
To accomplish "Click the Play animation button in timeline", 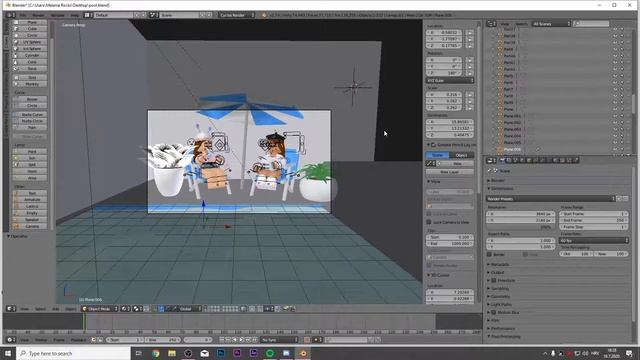I will tap(241, 340).
